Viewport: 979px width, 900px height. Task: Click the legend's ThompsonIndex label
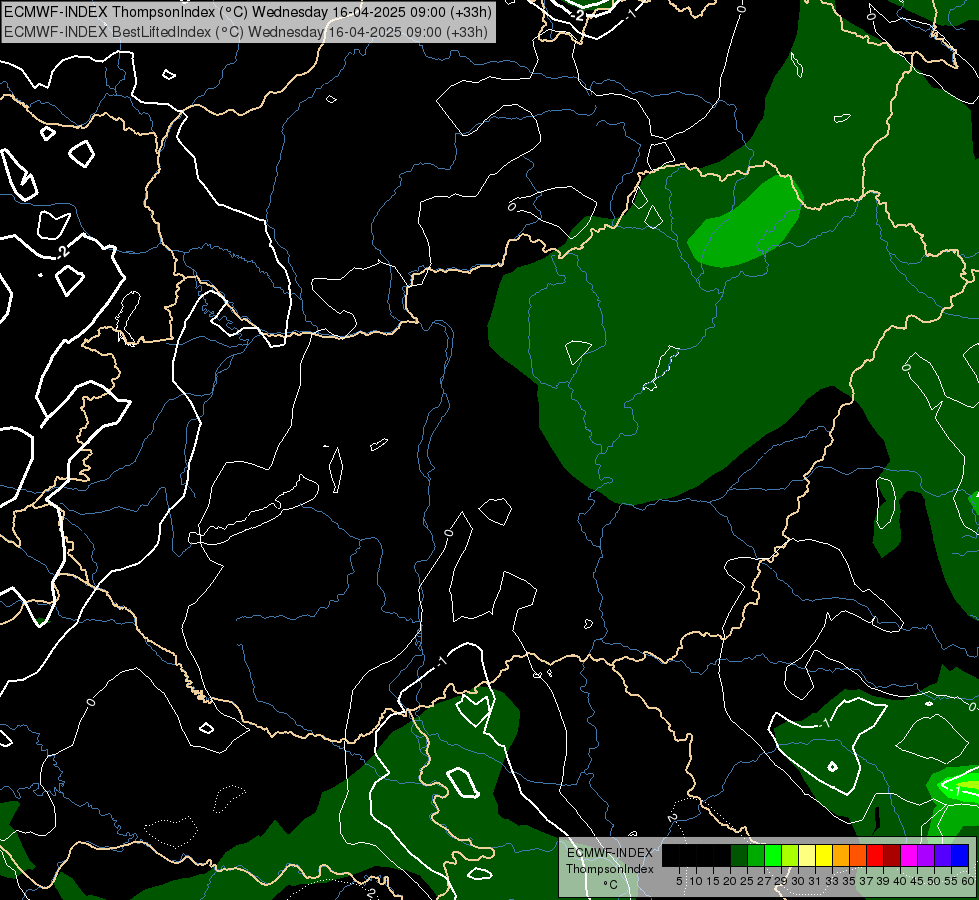(609, 869)
